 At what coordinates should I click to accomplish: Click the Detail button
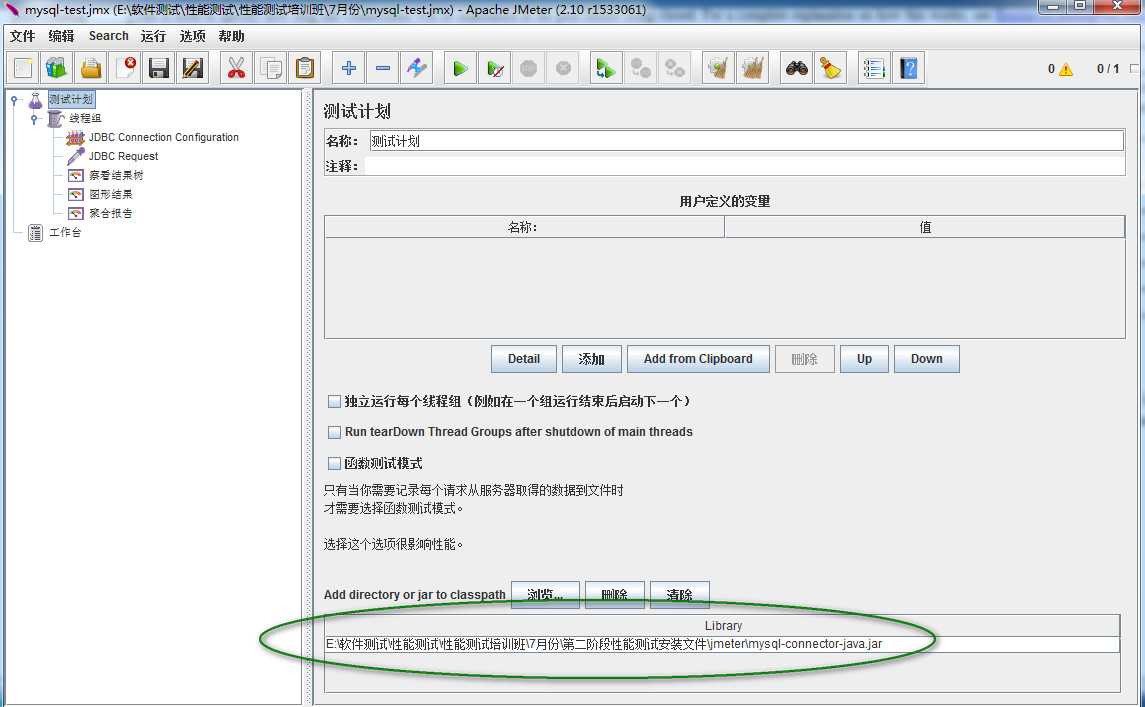pos(524,359)
